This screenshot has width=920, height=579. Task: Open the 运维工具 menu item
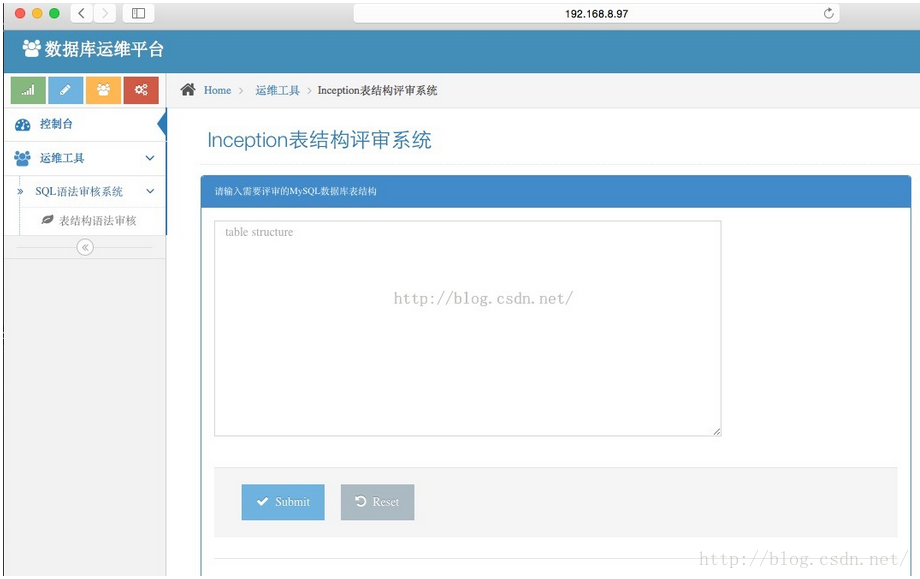tap(85, 158)
